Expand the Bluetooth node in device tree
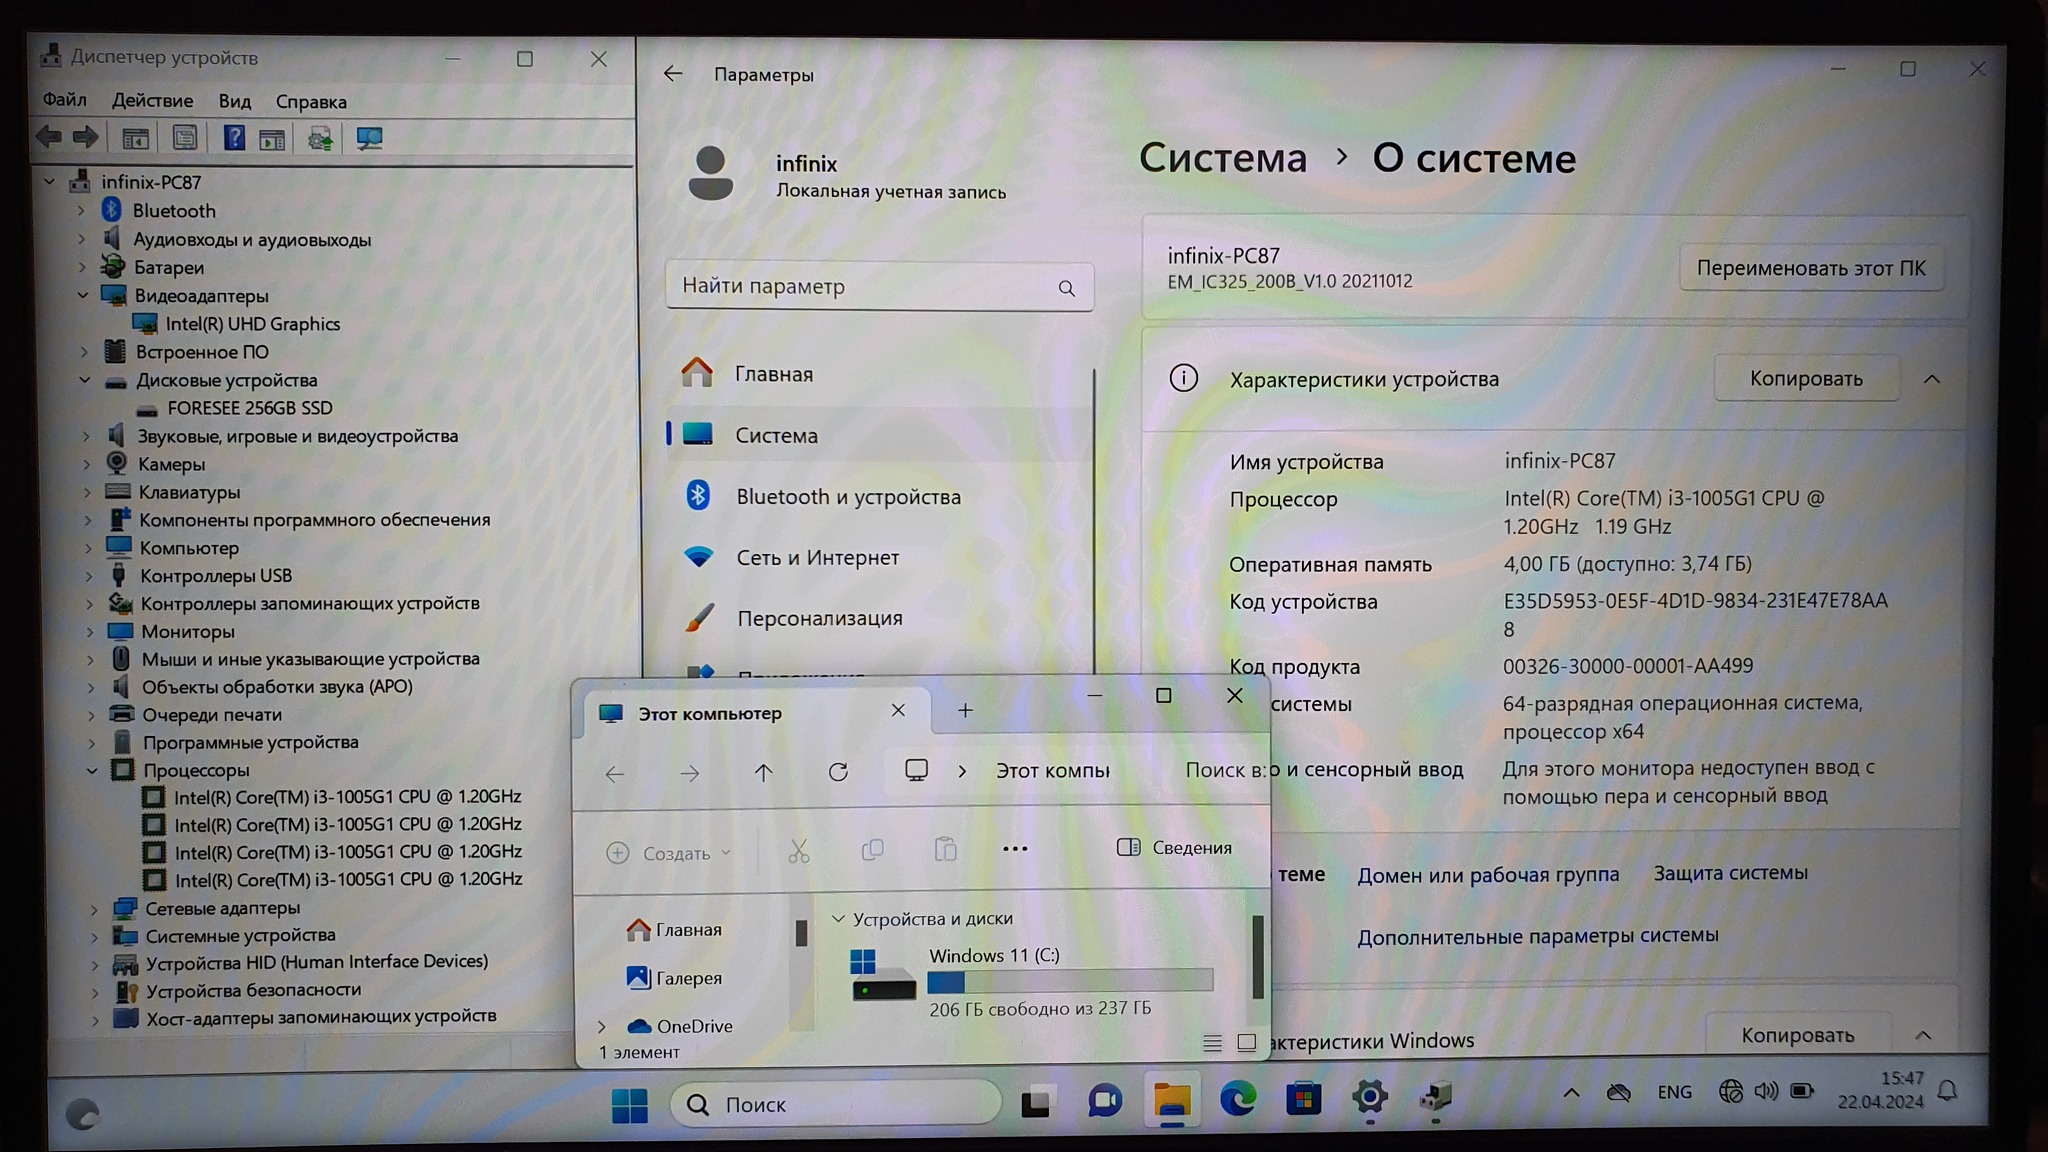The height and width of the screenshot is (1152, 2048). pyautogui.click(x=82, y=211)
